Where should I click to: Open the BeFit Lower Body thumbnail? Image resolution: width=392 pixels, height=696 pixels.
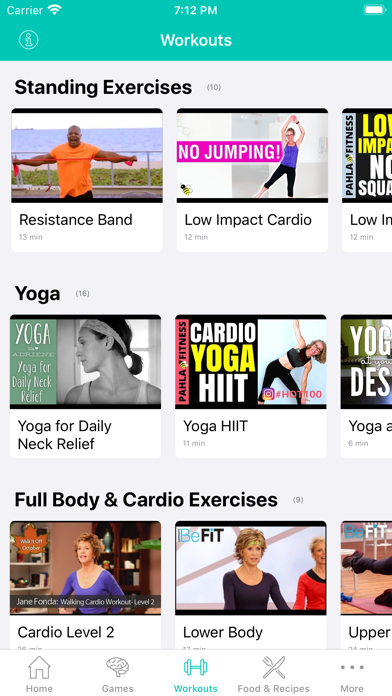click(x=251, y=568)
